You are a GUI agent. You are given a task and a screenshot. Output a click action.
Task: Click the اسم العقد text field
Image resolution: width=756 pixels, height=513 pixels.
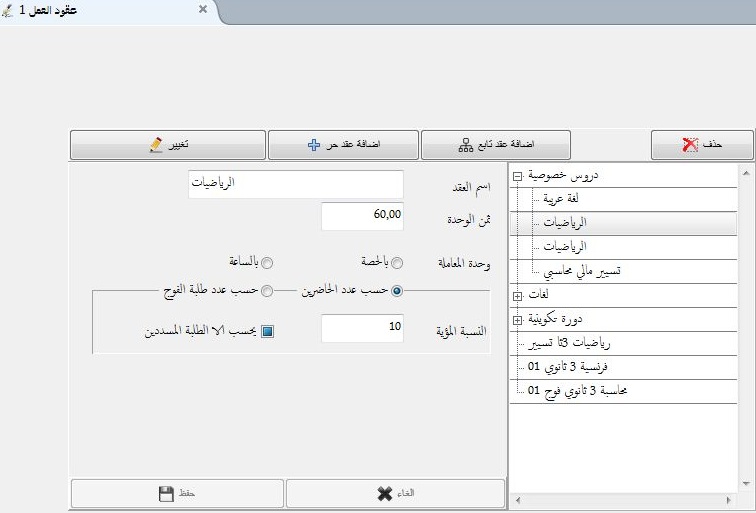point(295,185)
